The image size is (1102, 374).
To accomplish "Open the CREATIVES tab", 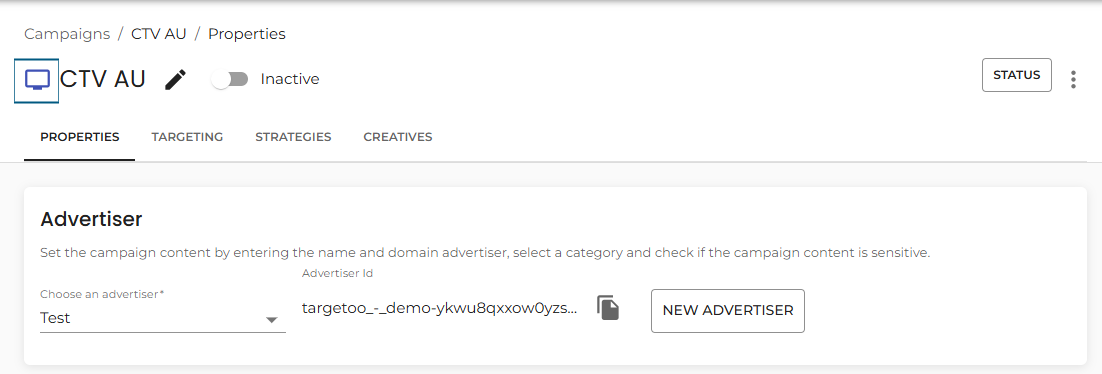I will coord(398,137).
